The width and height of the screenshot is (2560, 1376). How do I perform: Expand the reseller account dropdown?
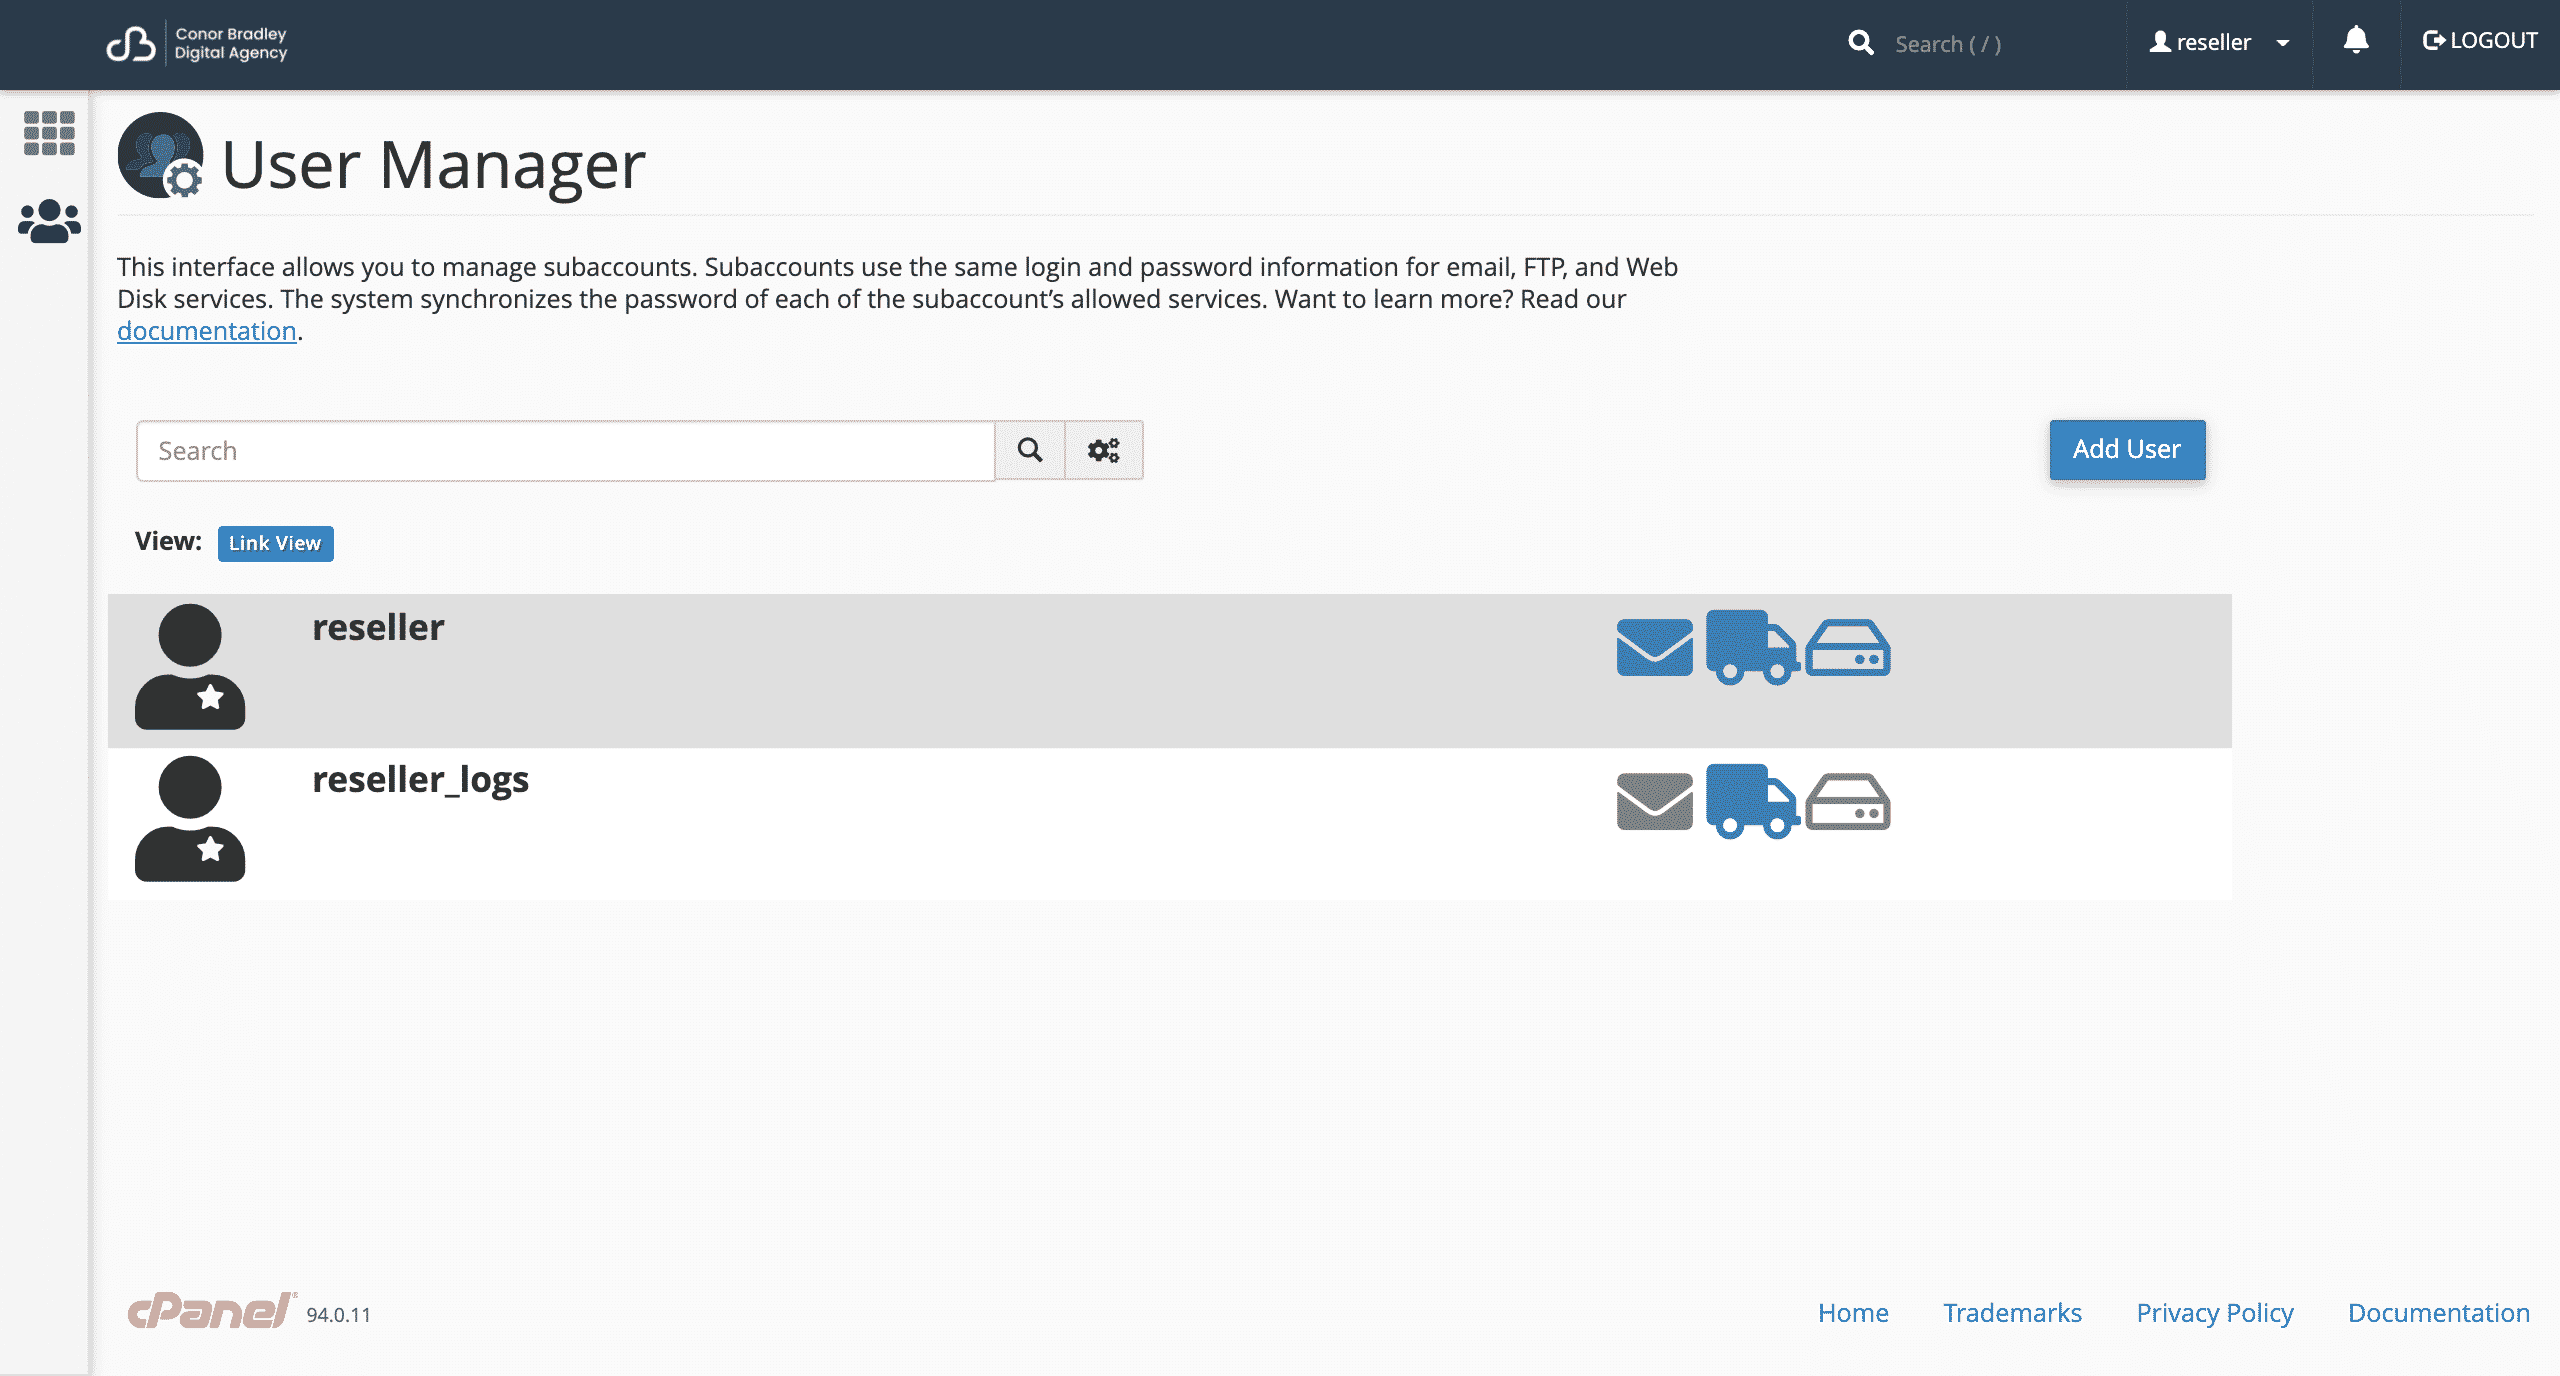pos(2218,43)
